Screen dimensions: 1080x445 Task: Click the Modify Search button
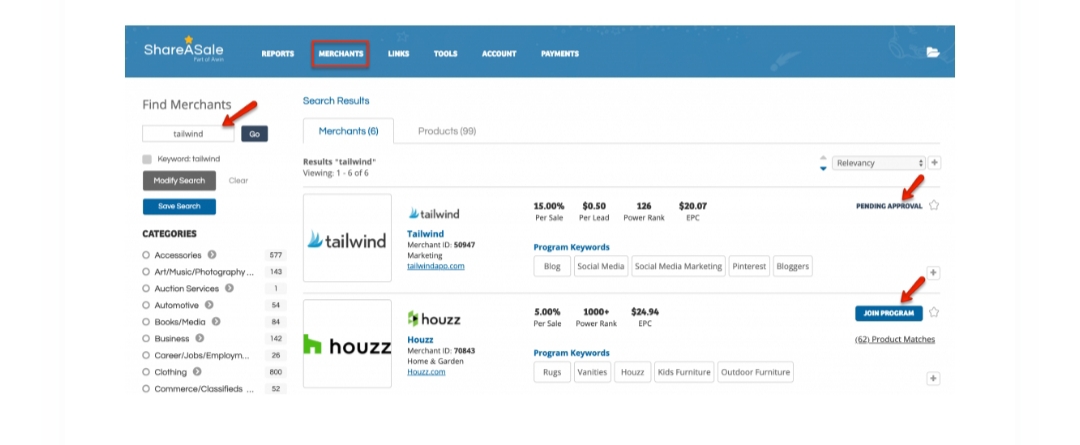pyautogui.click(x=179, y=180)
